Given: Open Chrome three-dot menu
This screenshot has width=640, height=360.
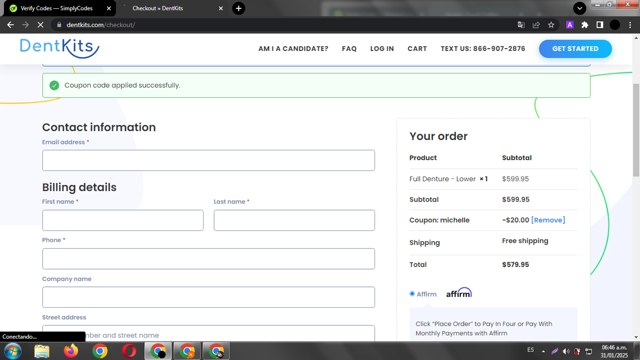Looking at the screenshot, I should pyautogui.click(x=630, y=25).
